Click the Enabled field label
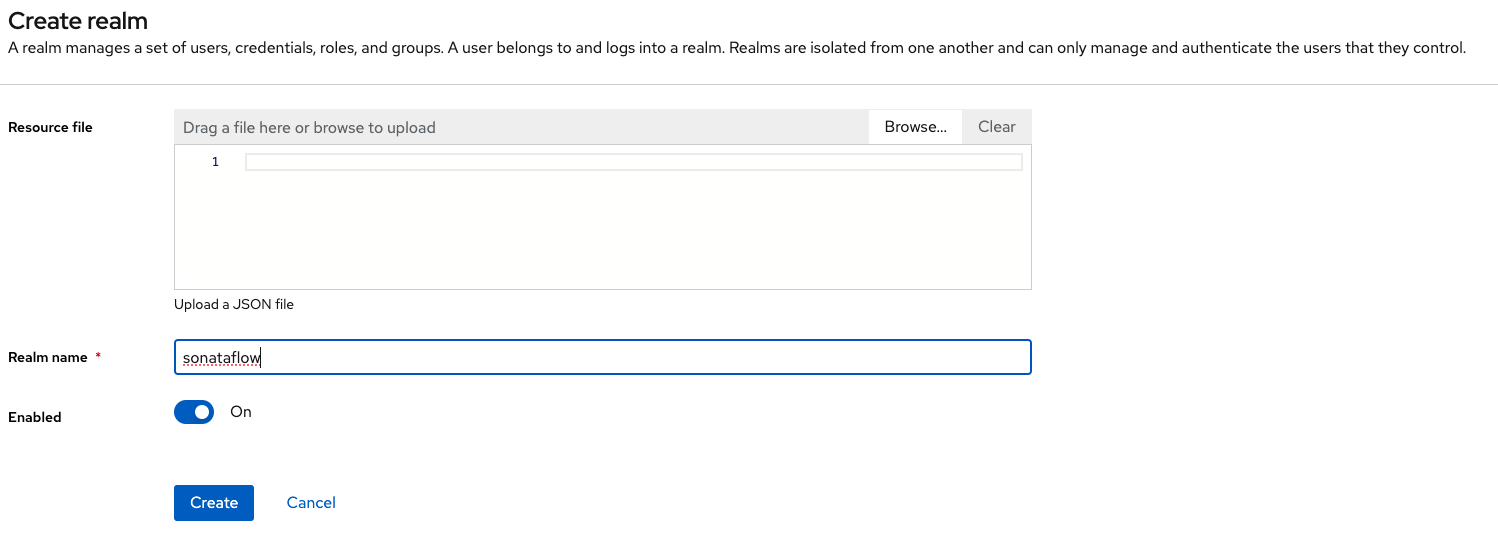The height and width of the screenshot is (547, 1498). 35,418
